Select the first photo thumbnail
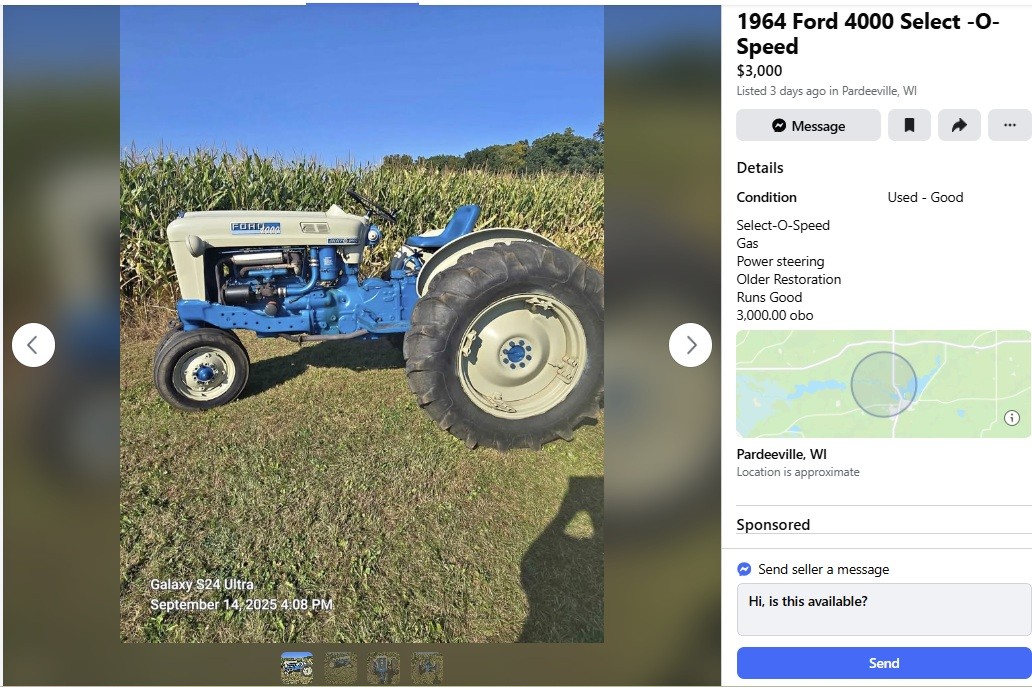This screenshot has width=1032, height=687. pos(297,668)
